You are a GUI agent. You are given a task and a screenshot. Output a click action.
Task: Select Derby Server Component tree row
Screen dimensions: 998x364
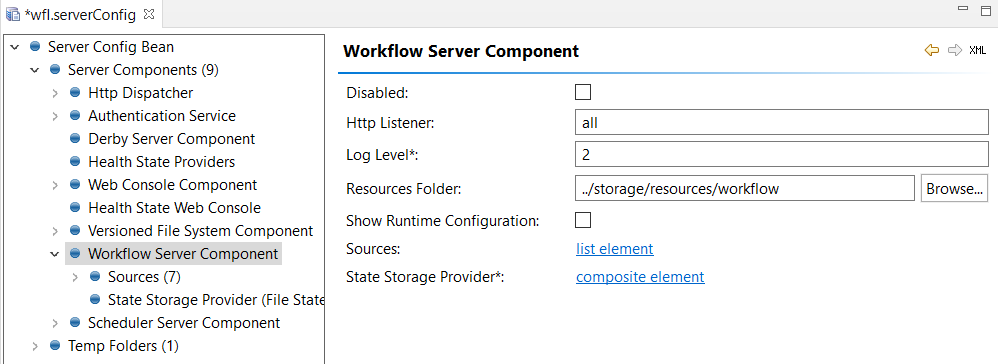click(171, 139)
